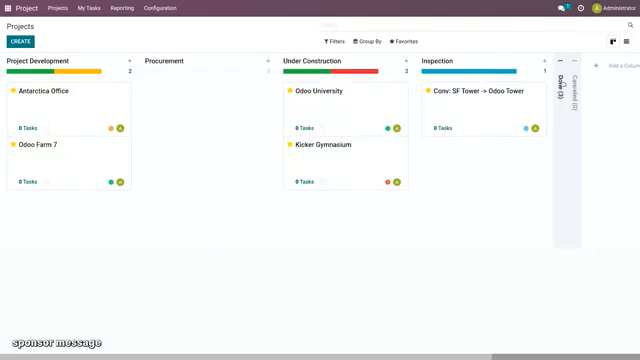The height and width of the screenshot is (360, 640).
Task: Open the My Tasks menu
Action: click(89, 8)
